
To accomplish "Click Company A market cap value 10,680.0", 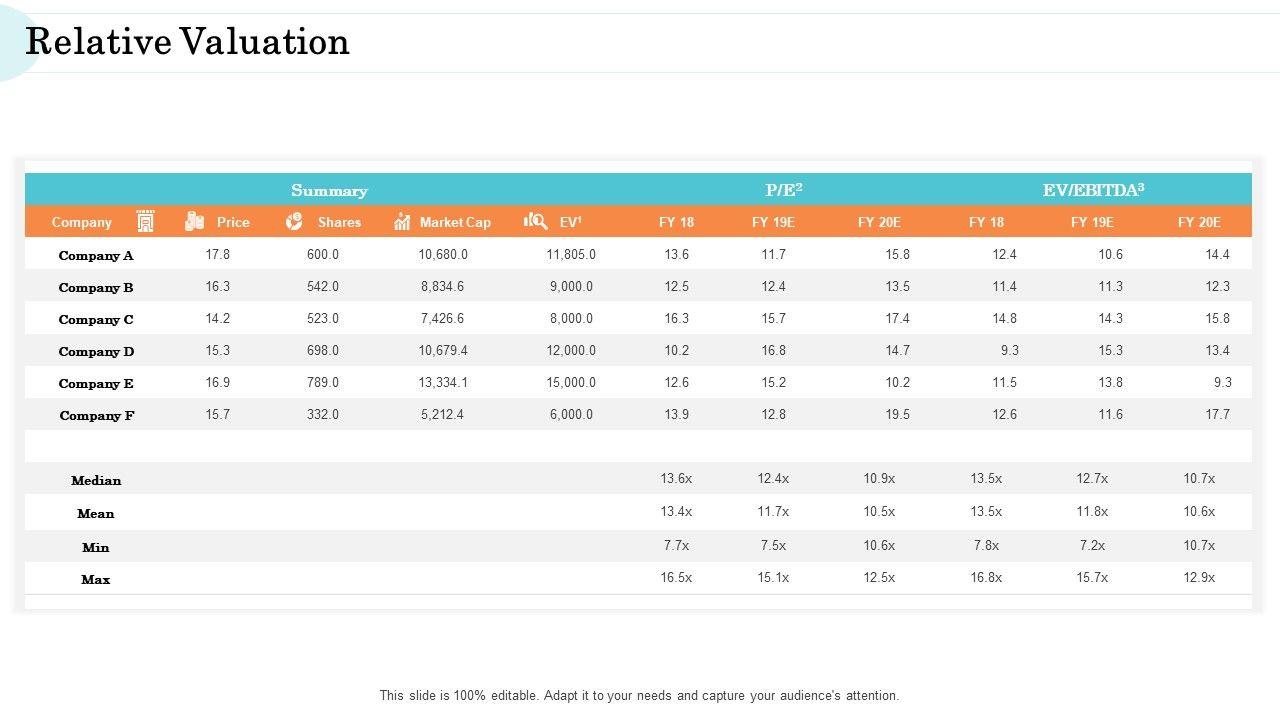I will (443, 254).
